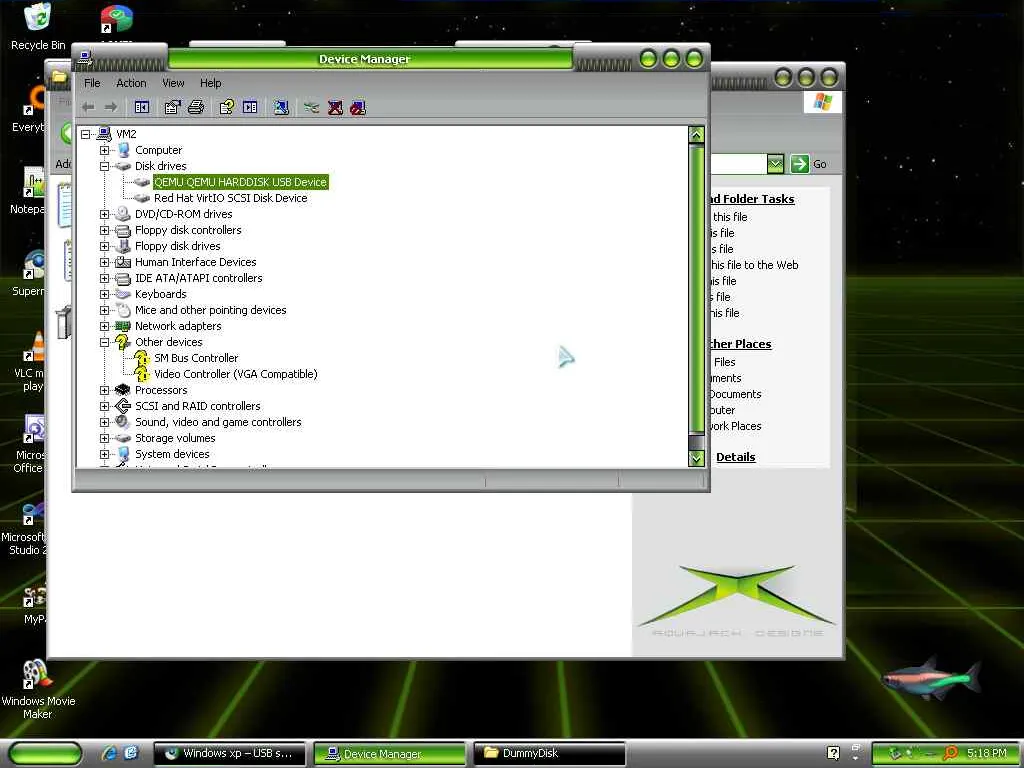Select Video Controller (VGA Compatible) entry
The image size is (1024, 768).
pos(236,374)
